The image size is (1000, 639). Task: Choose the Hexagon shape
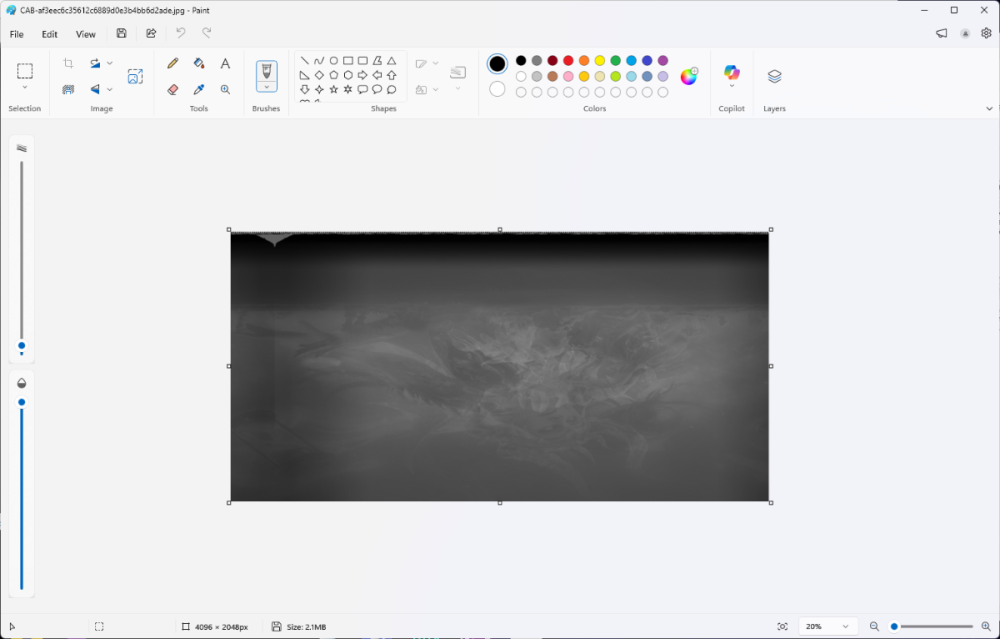(348, 75)
